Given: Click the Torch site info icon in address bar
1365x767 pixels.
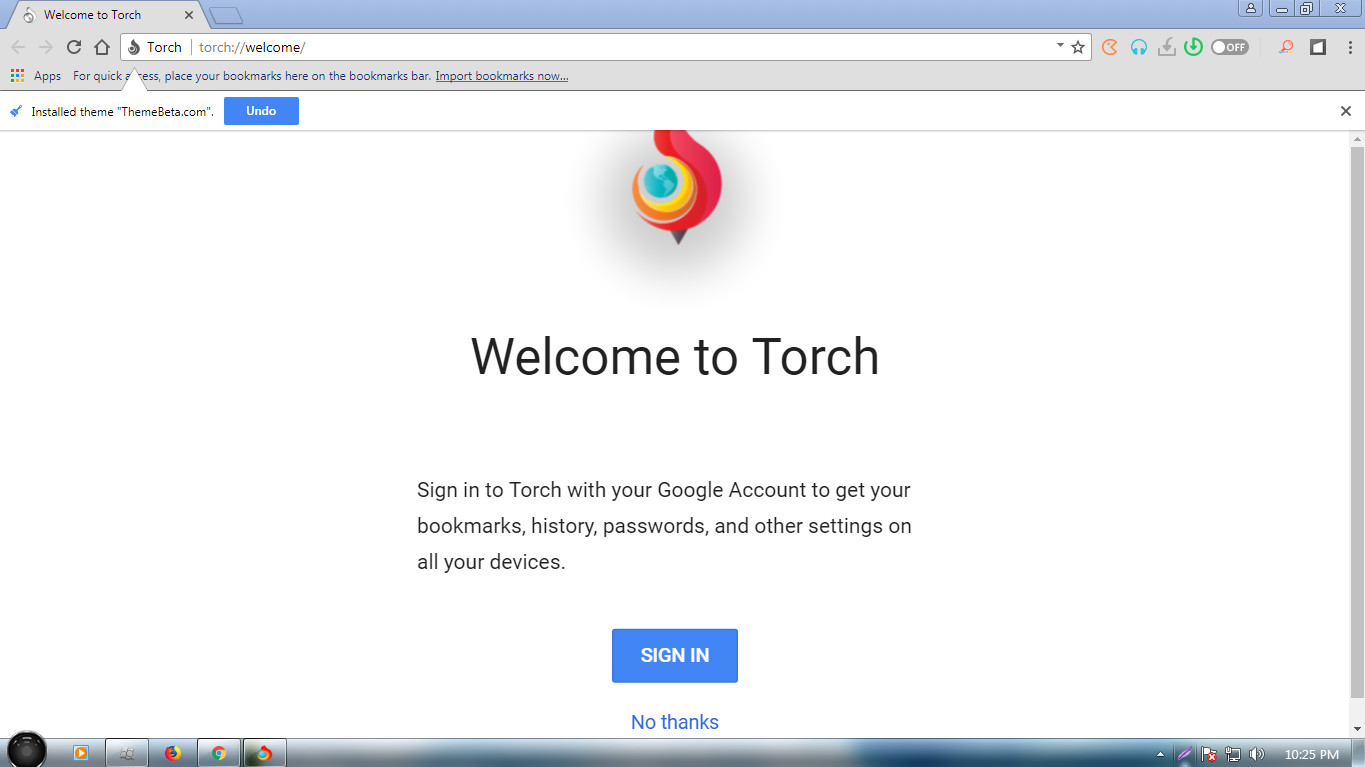Looking at the screenshot, I should click(134, 47).
